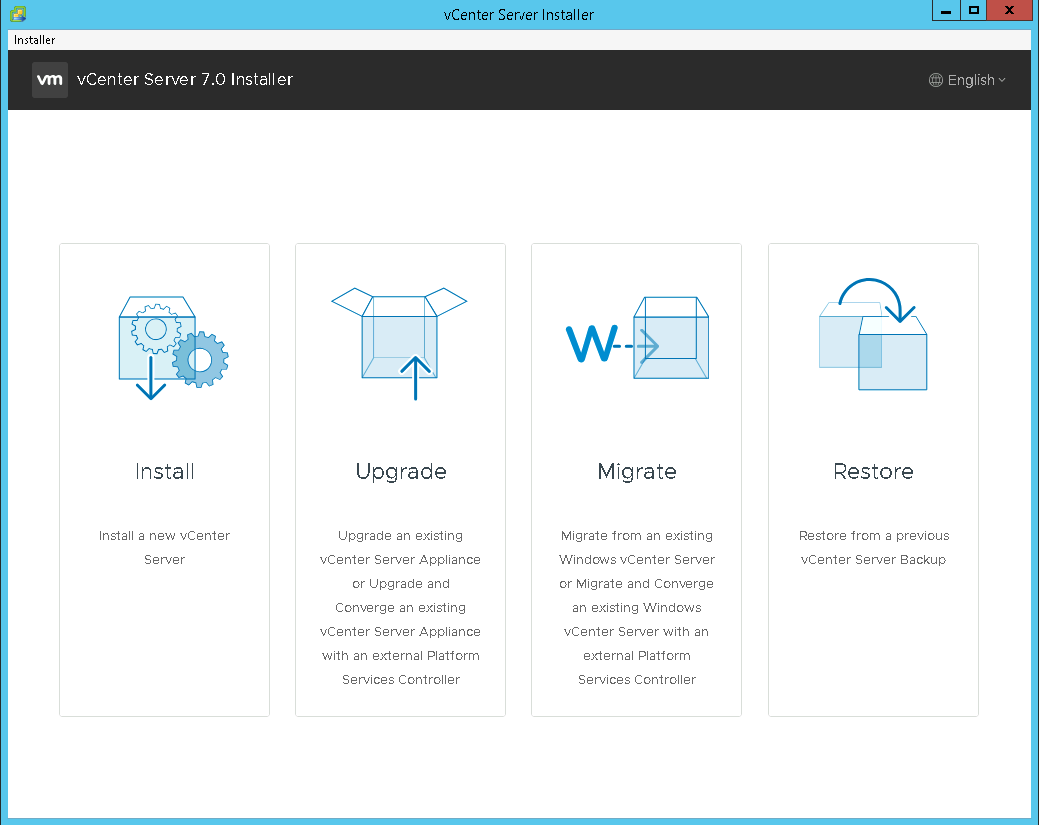1039x825 pixels.
Task: Click the Restore backup boxes icon
Action: click(x=873, y=336)
